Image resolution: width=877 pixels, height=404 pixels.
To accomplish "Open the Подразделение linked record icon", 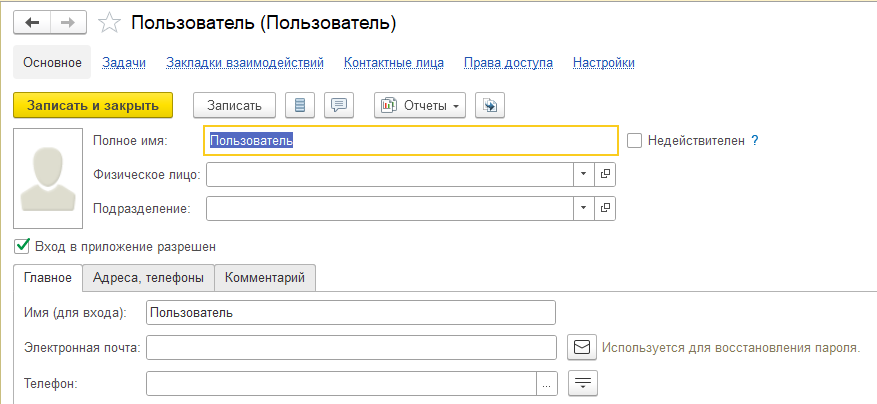I will tap(605, 208).
